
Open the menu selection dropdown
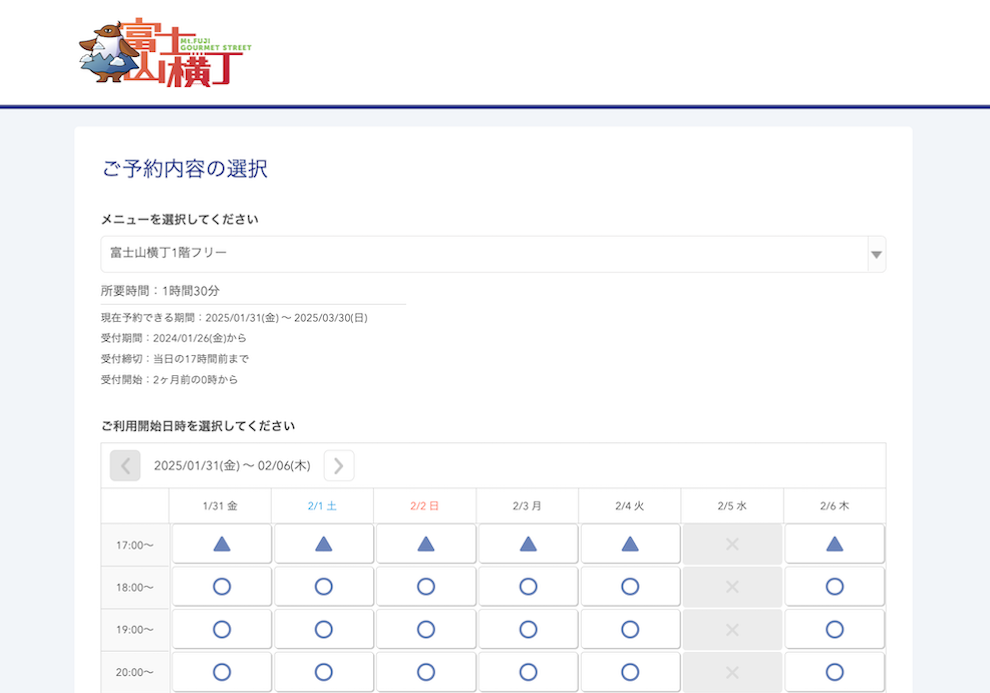484,254
